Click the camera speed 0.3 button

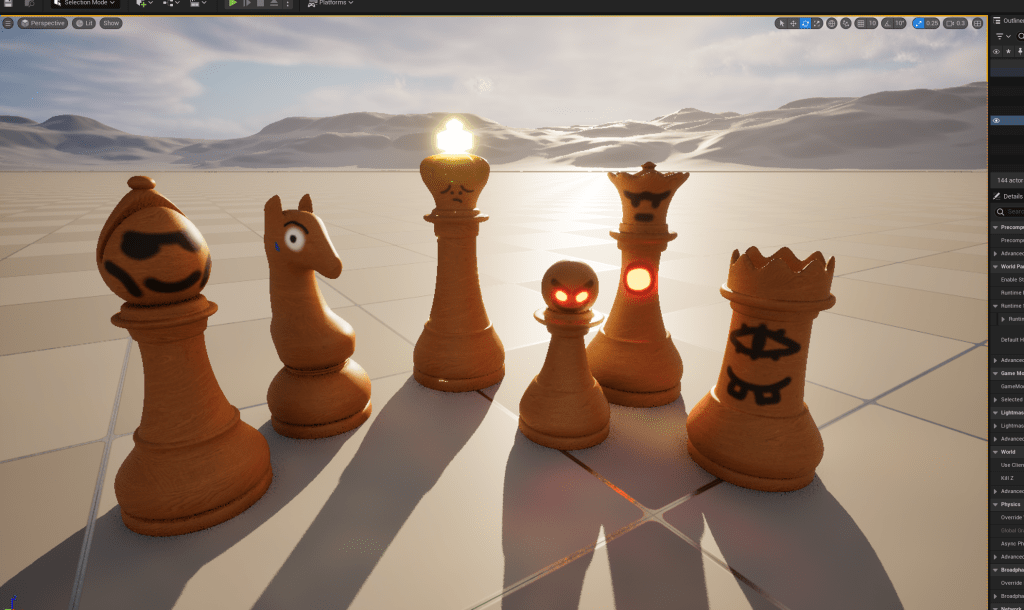pos(954,23)
